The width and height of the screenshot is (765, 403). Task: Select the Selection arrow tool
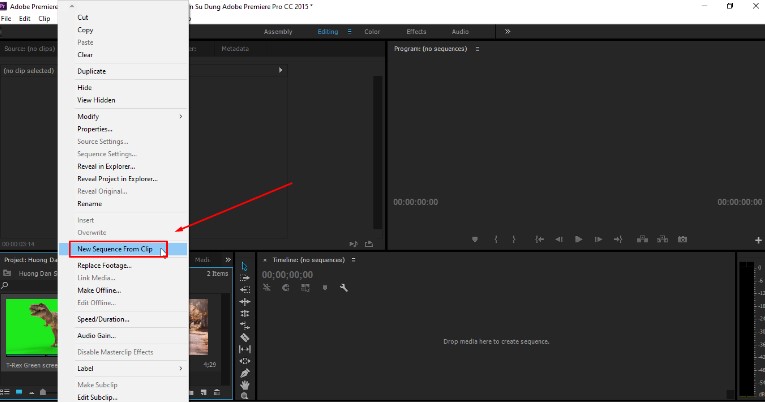point(245,266)
